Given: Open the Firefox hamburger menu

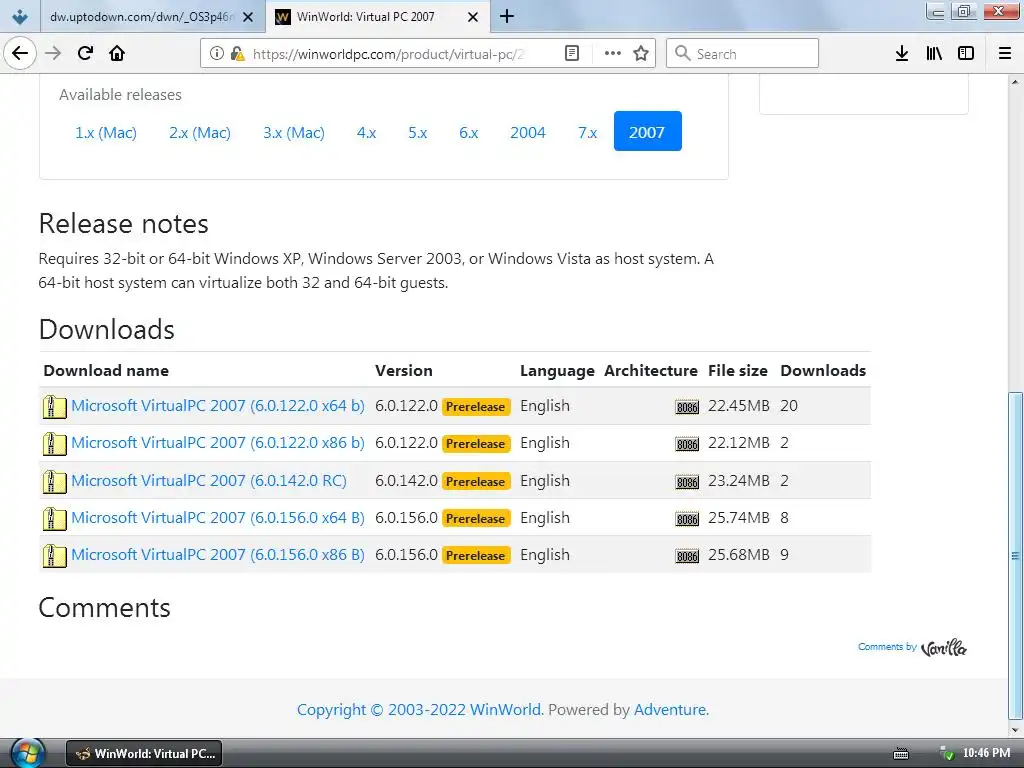Looking at the screenshot, I should (1005, 54).
